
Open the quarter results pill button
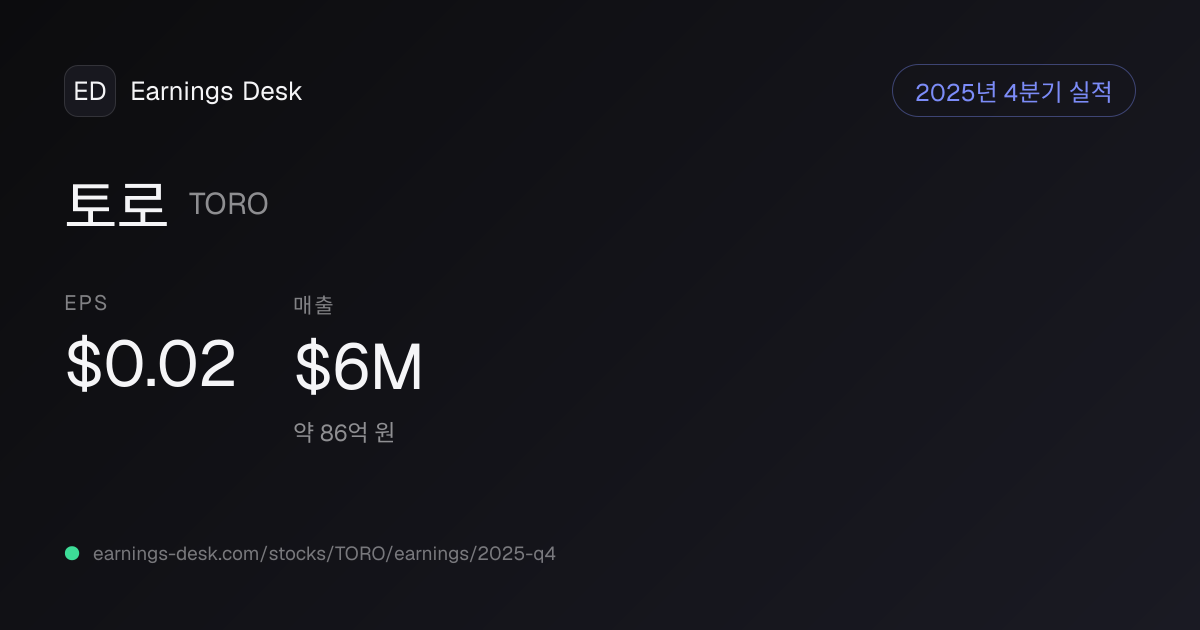click(1013, 91)
